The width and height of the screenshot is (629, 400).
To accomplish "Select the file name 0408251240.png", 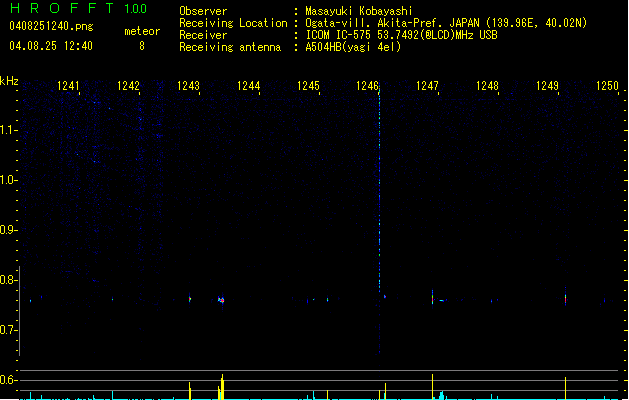I will [51, 26].
